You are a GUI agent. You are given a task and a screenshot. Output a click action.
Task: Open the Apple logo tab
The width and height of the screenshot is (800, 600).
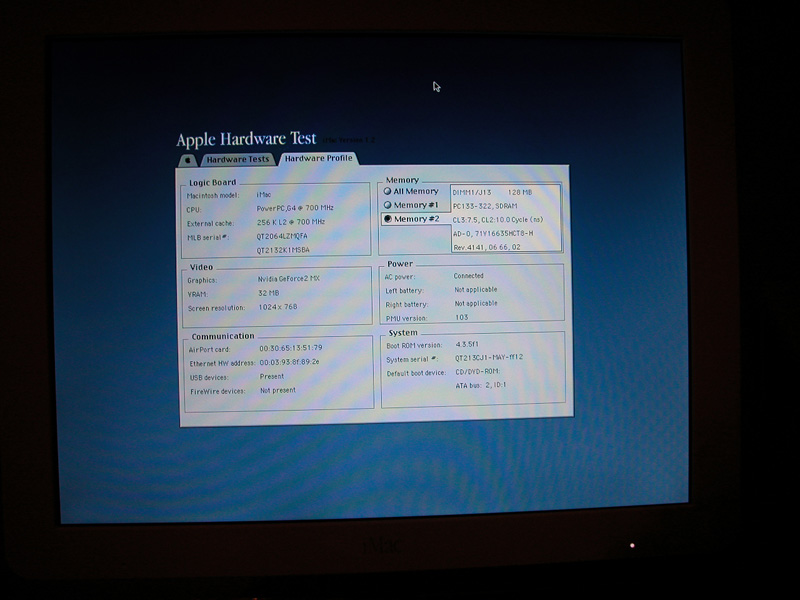(x=187, y=160)
